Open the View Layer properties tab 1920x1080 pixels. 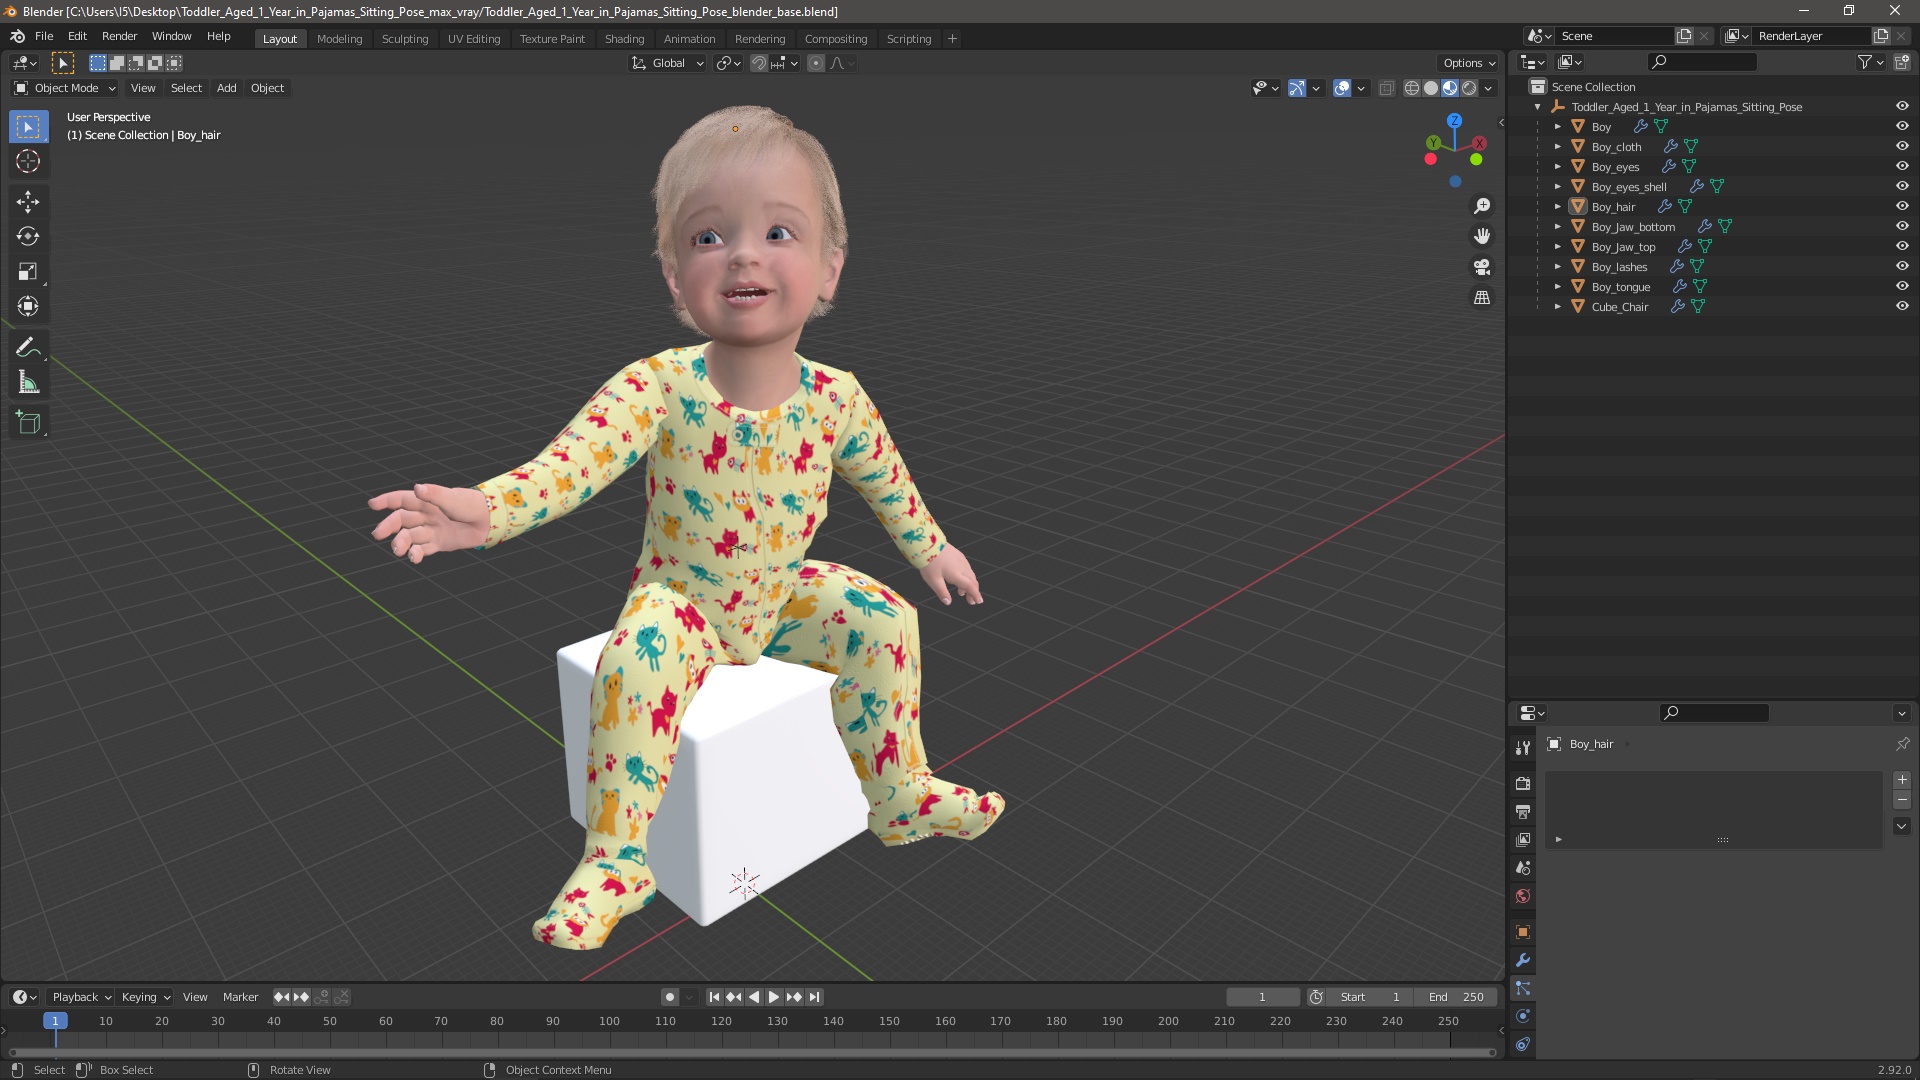click(1522, 839)
